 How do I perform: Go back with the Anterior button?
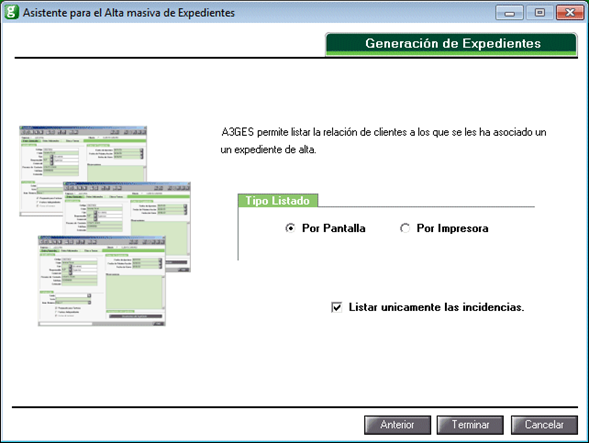pyautogui.click(x=397, y=425)
